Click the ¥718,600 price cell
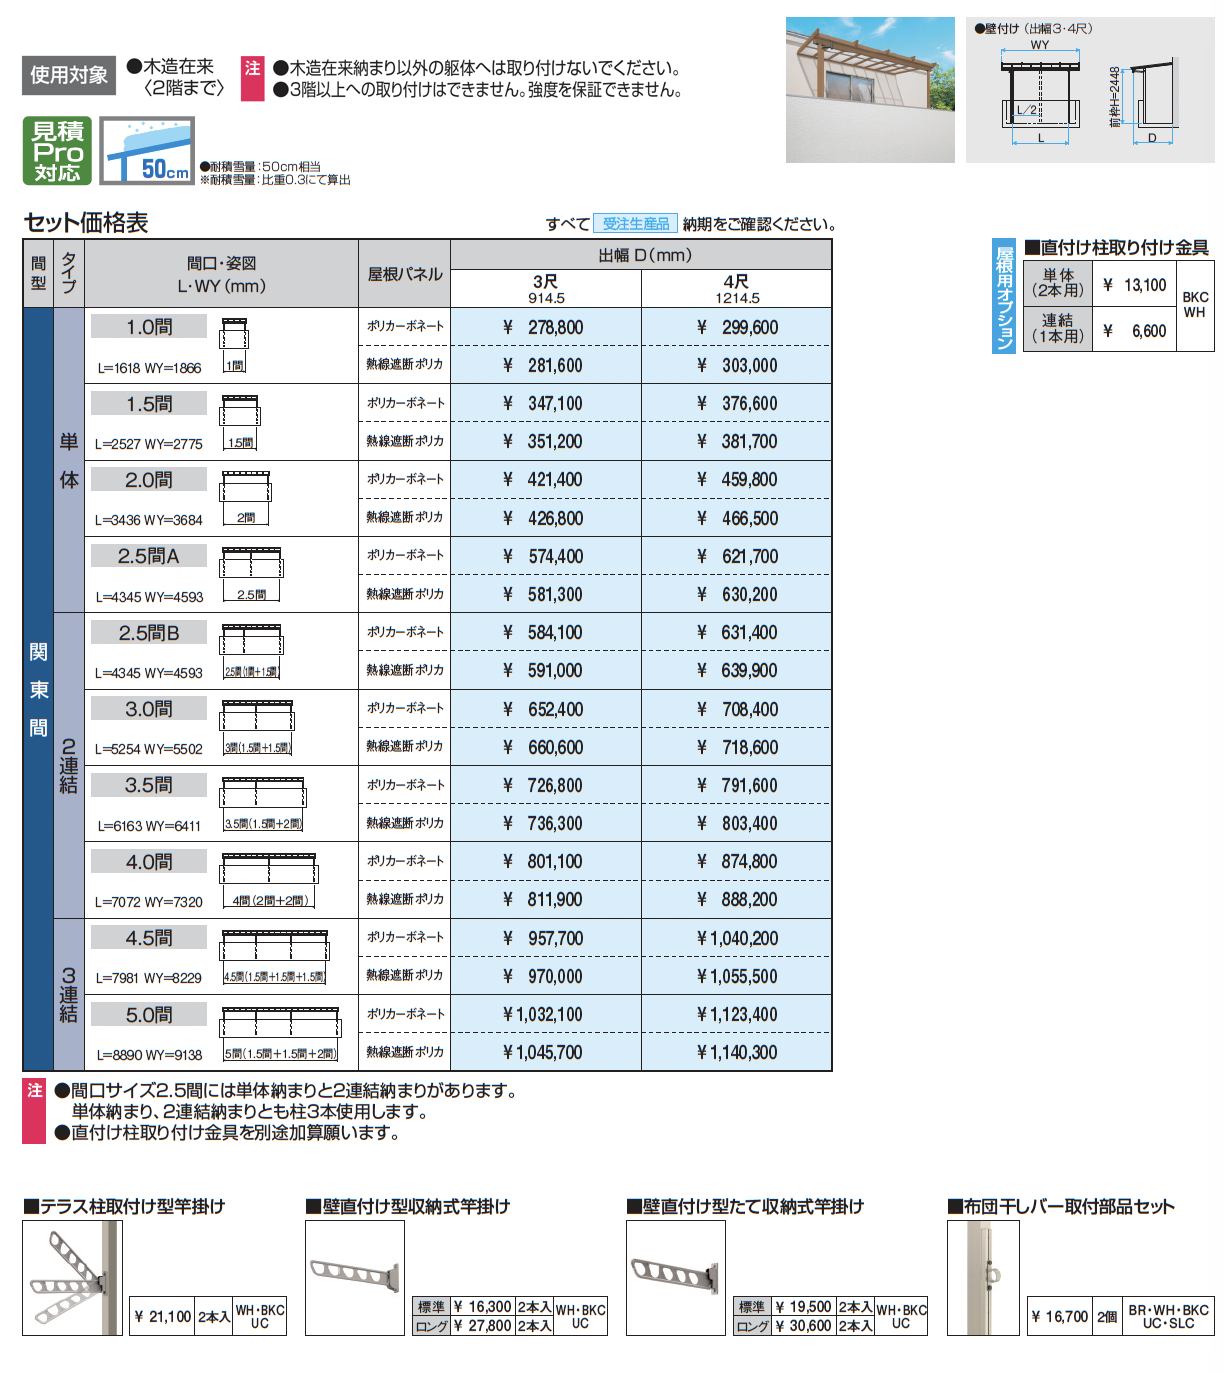 point(737,747)
